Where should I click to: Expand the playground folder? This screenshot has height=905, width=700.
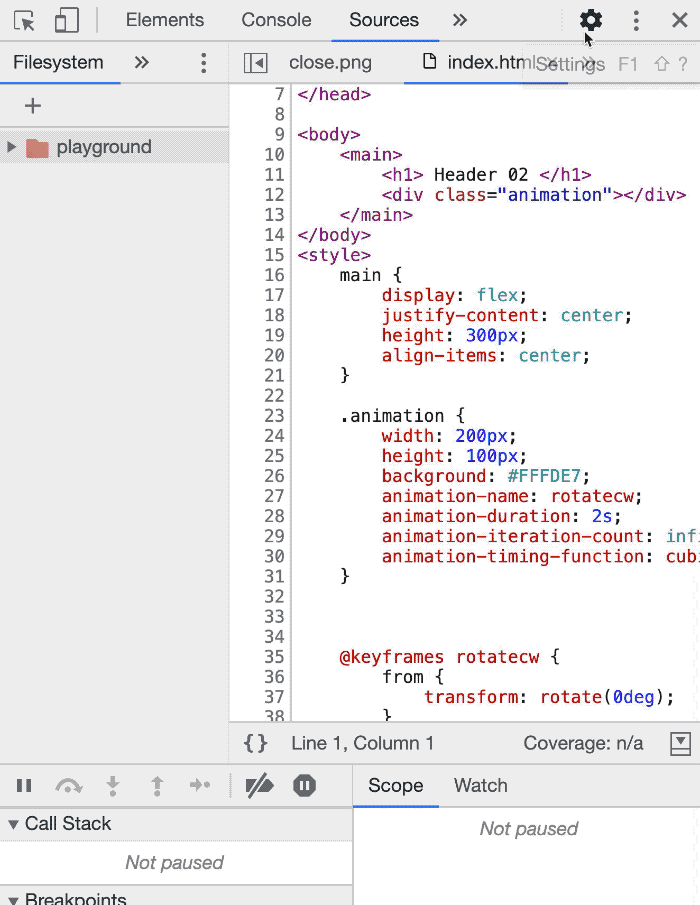tap(12, 147)
